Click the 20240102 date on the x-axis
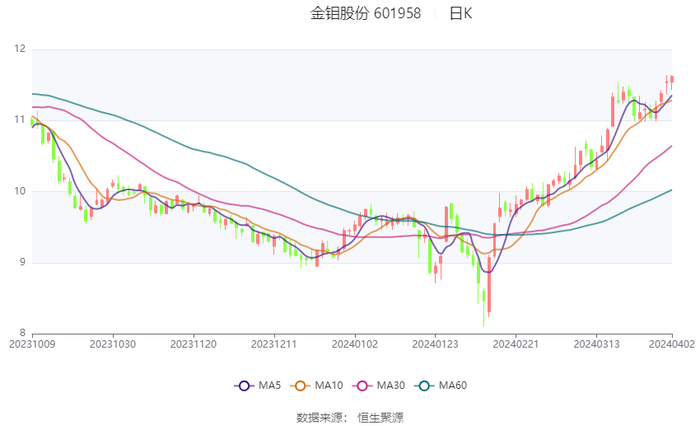This screenshot has height=426, width=700. 354,343
